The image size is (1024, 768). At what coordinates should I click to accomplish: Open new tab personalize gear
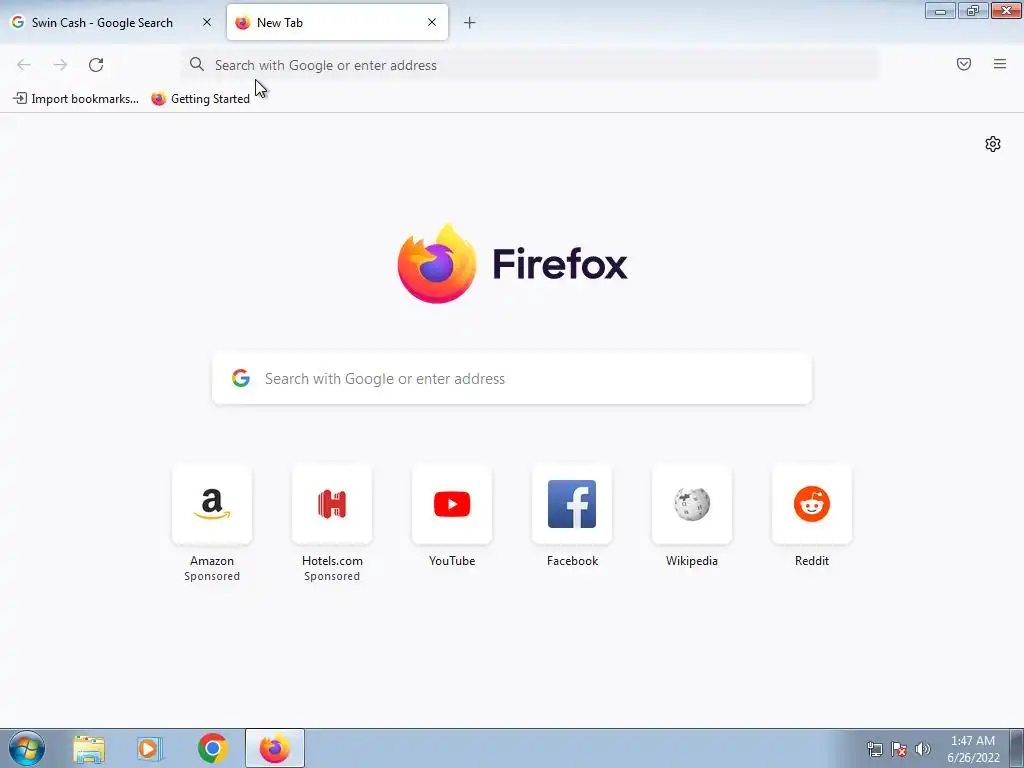(x=993, y=144)
